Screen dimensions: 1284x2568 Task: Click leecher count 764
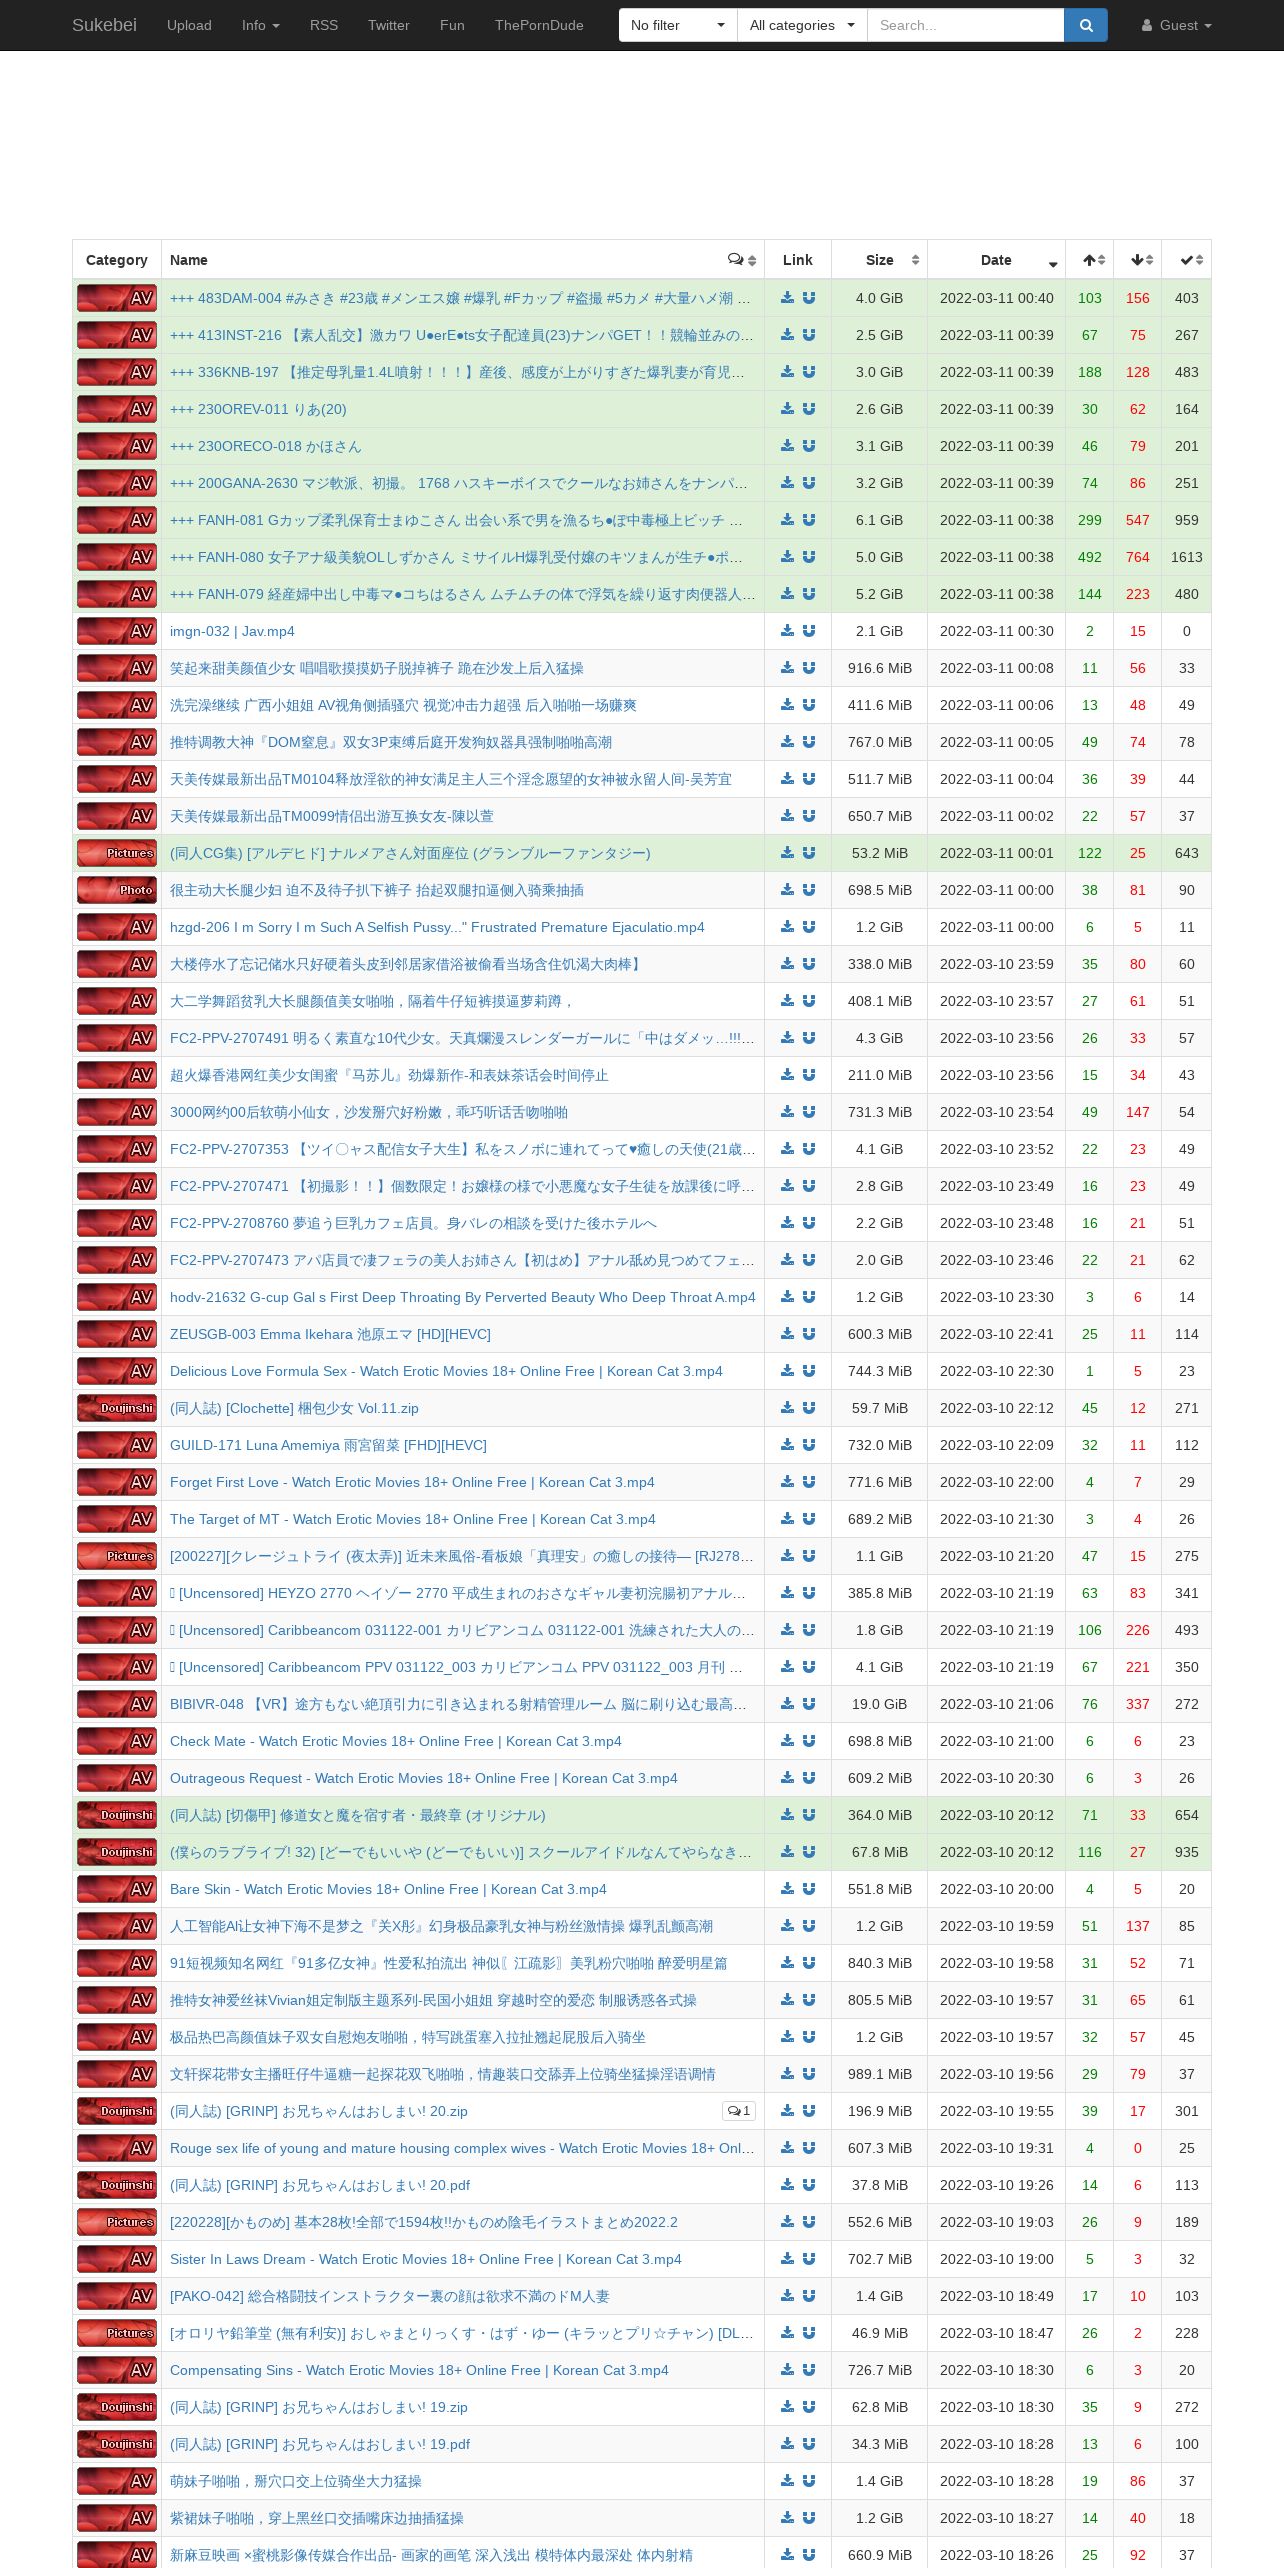pos(1138,557)
